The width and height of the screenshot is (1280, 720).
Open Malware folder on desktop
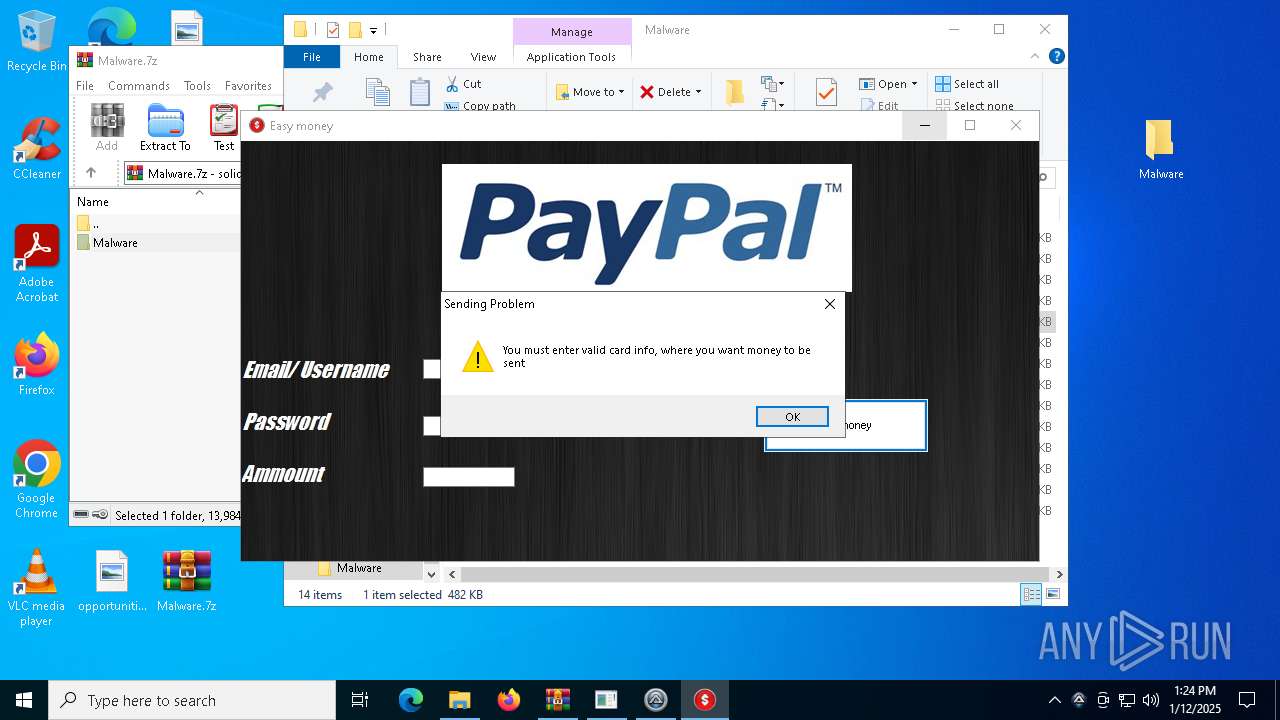1160,149
